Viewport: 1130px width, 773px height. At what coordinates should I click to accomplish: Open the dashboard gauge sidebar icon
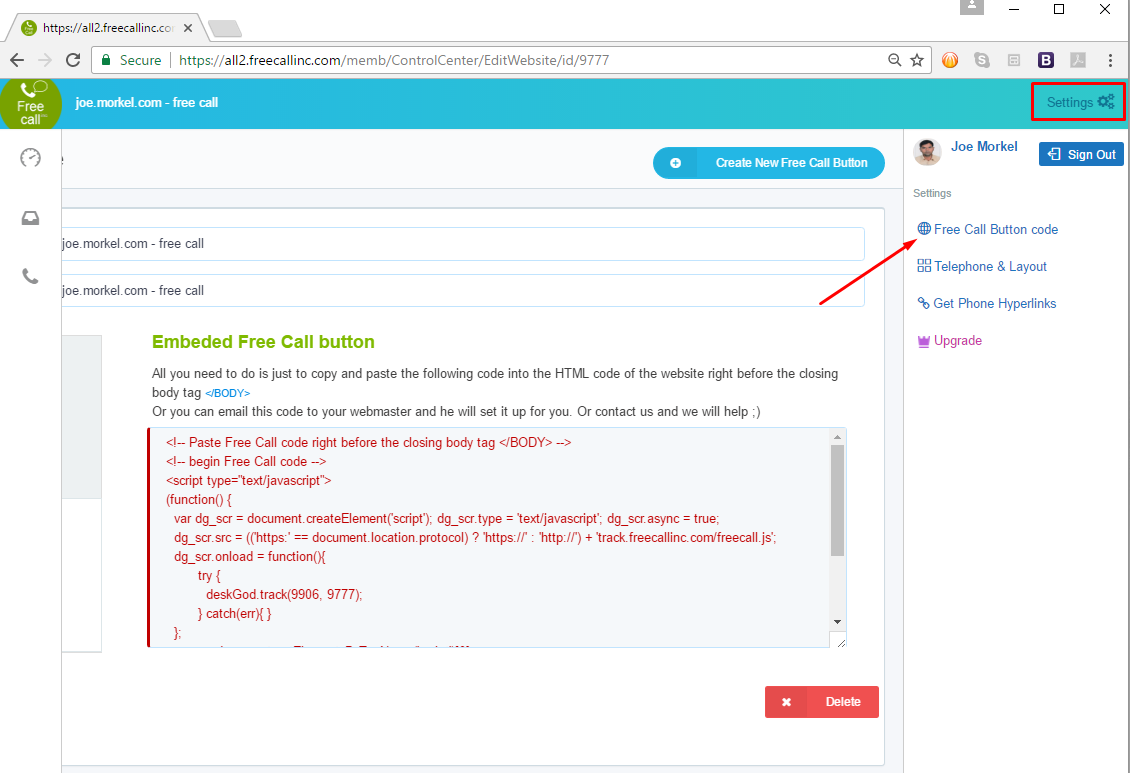(30, 157)
